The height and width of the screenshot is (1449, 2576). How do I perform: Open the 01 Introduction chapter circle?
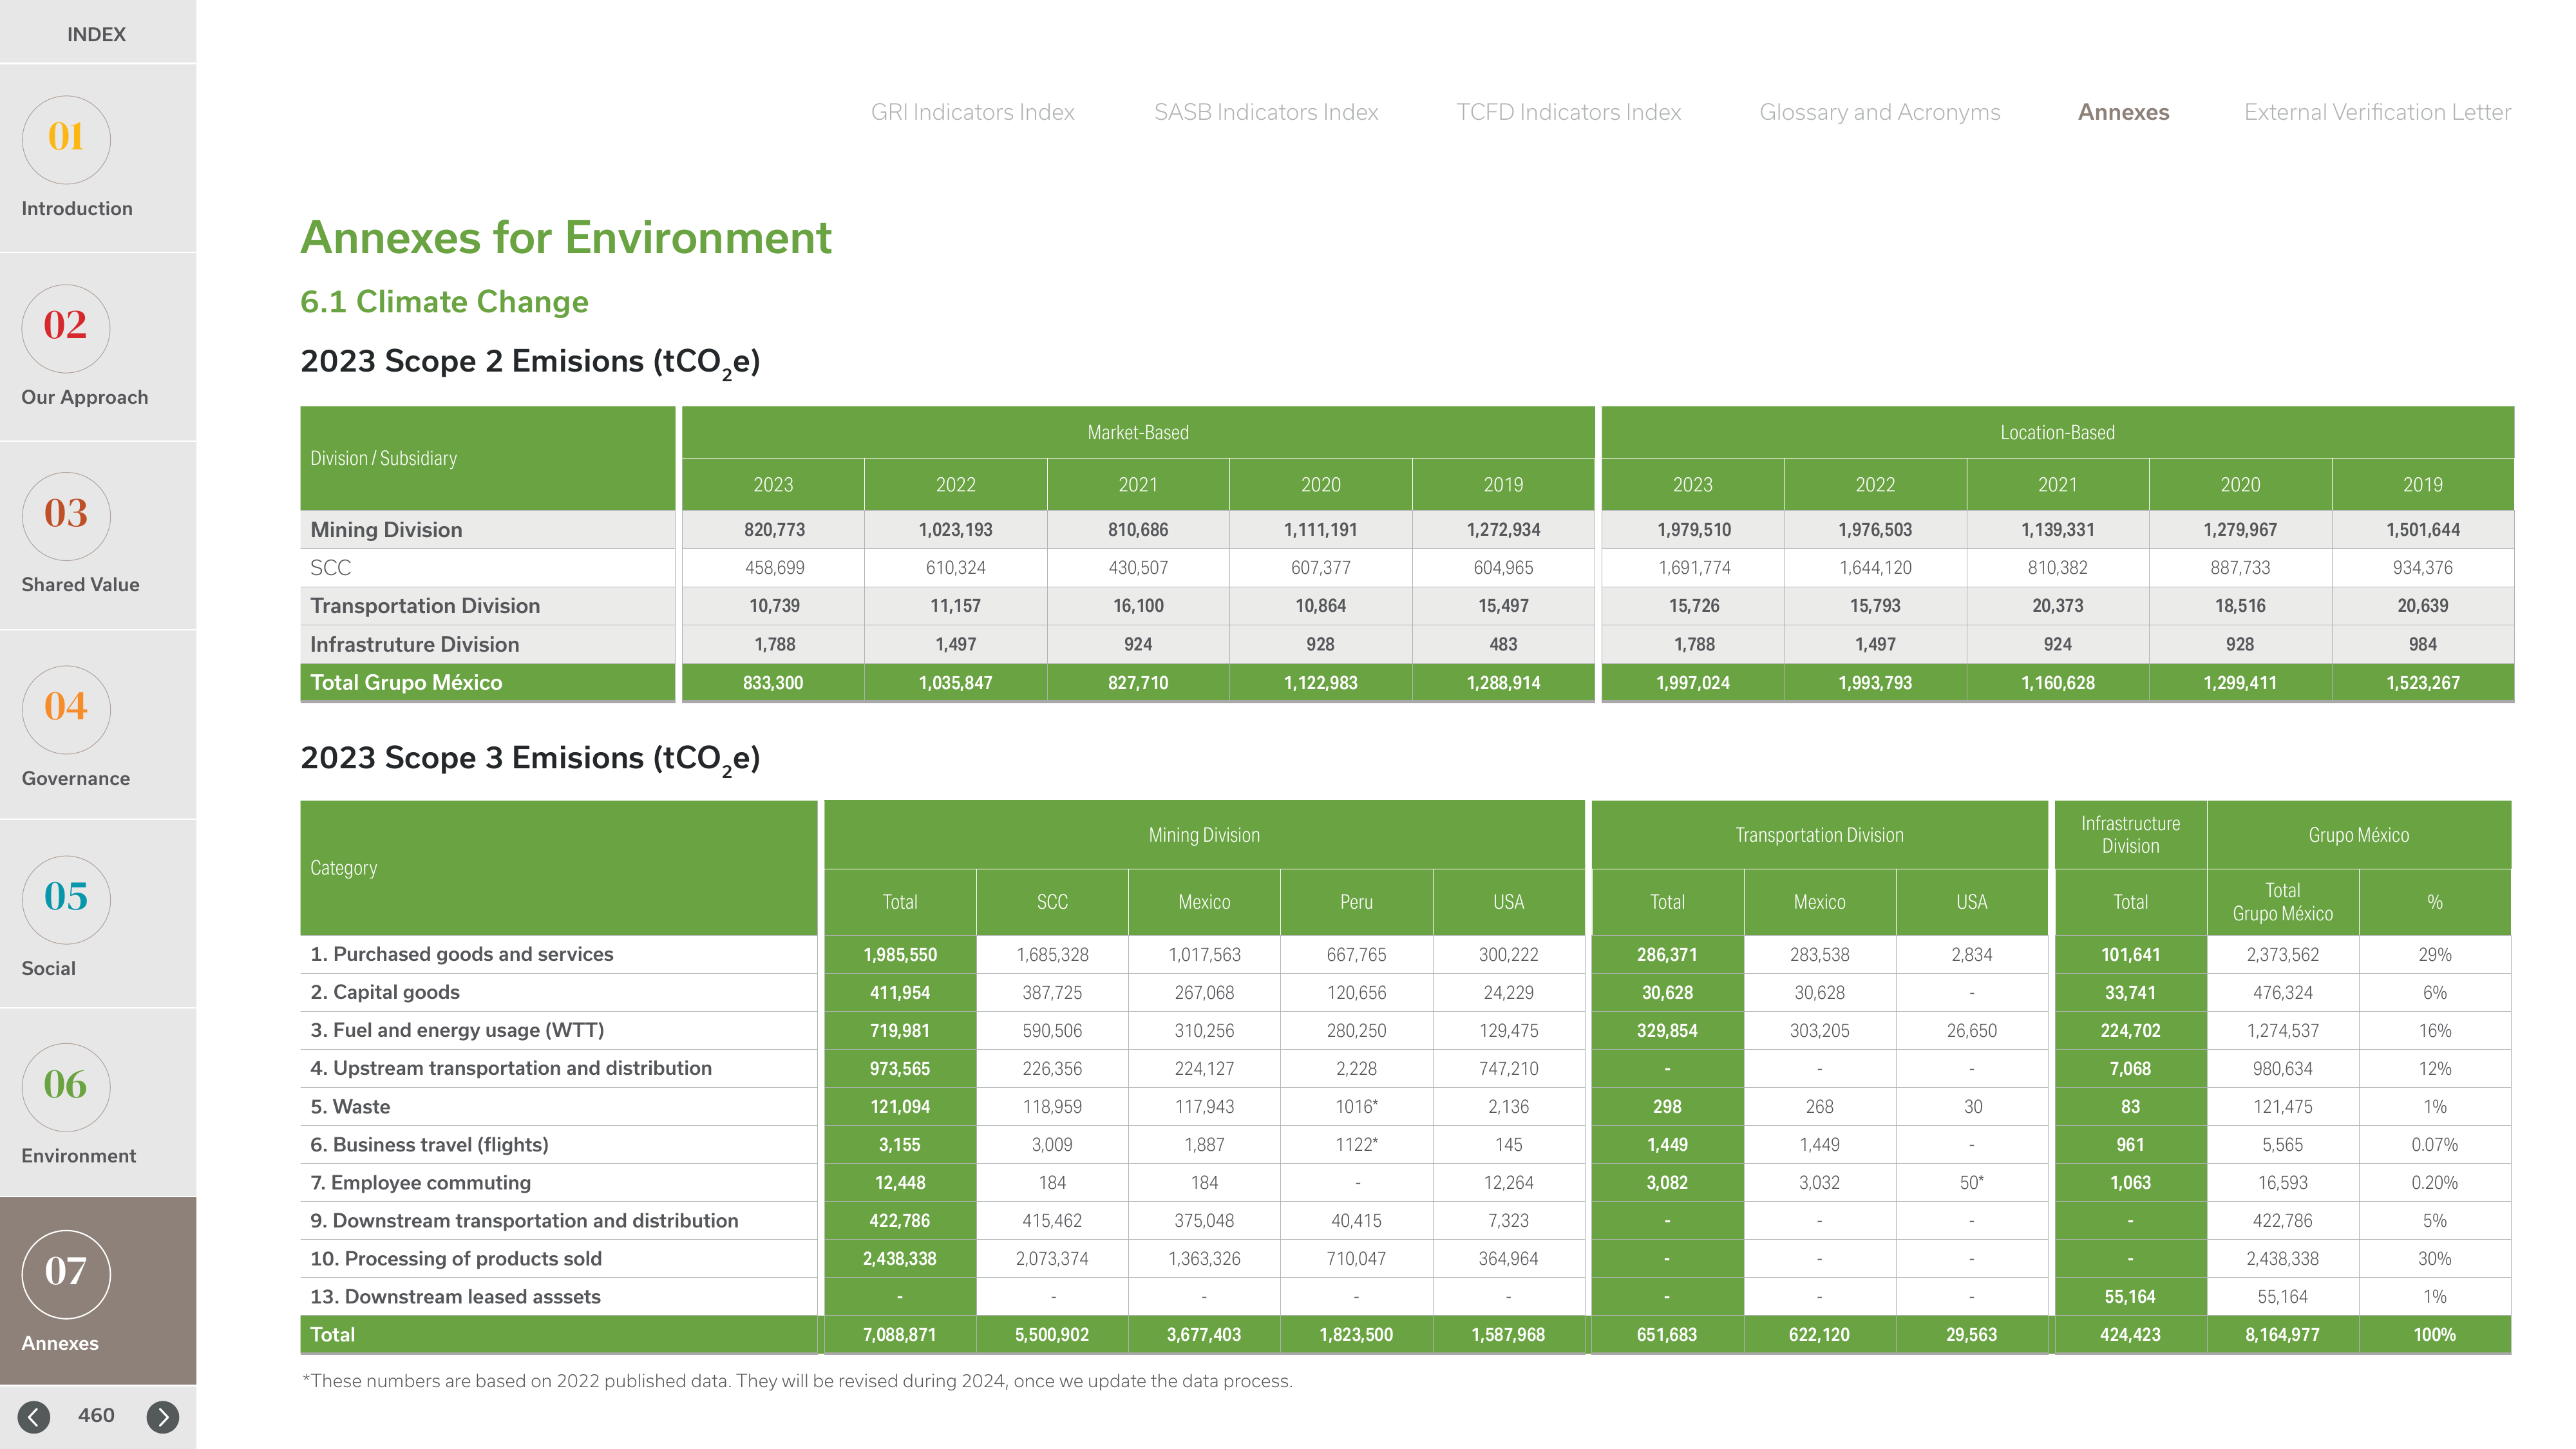click(x=66, y=139)
